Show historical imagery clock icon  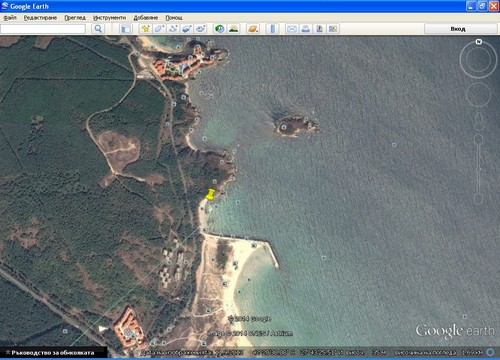click(219, 29)
